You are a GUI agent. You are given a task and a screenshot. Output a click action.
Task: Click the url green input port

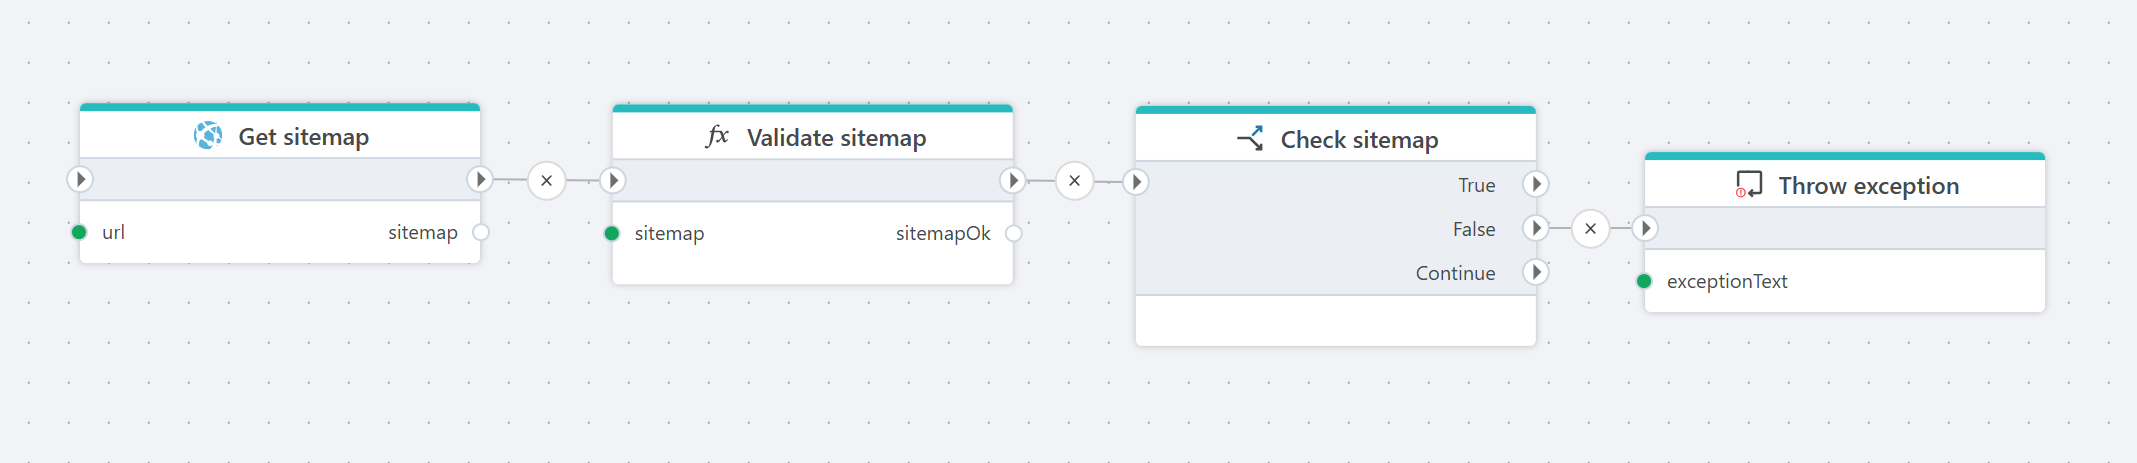[79, 232]
